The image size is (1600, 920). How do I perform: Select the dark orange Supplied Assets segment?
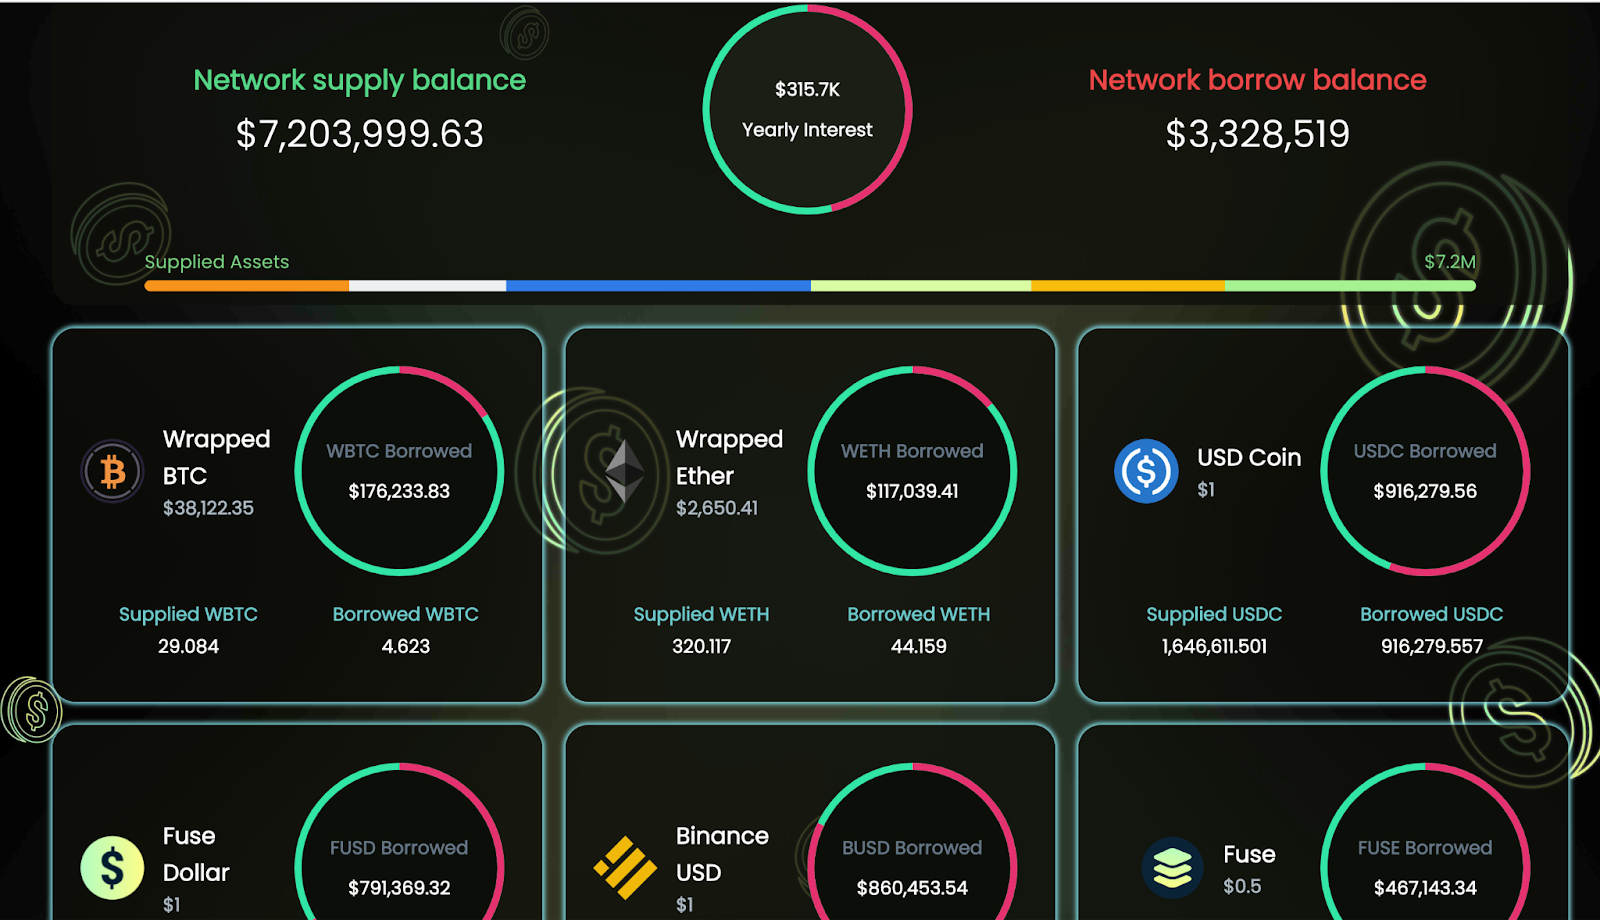[x=247, y=286]
